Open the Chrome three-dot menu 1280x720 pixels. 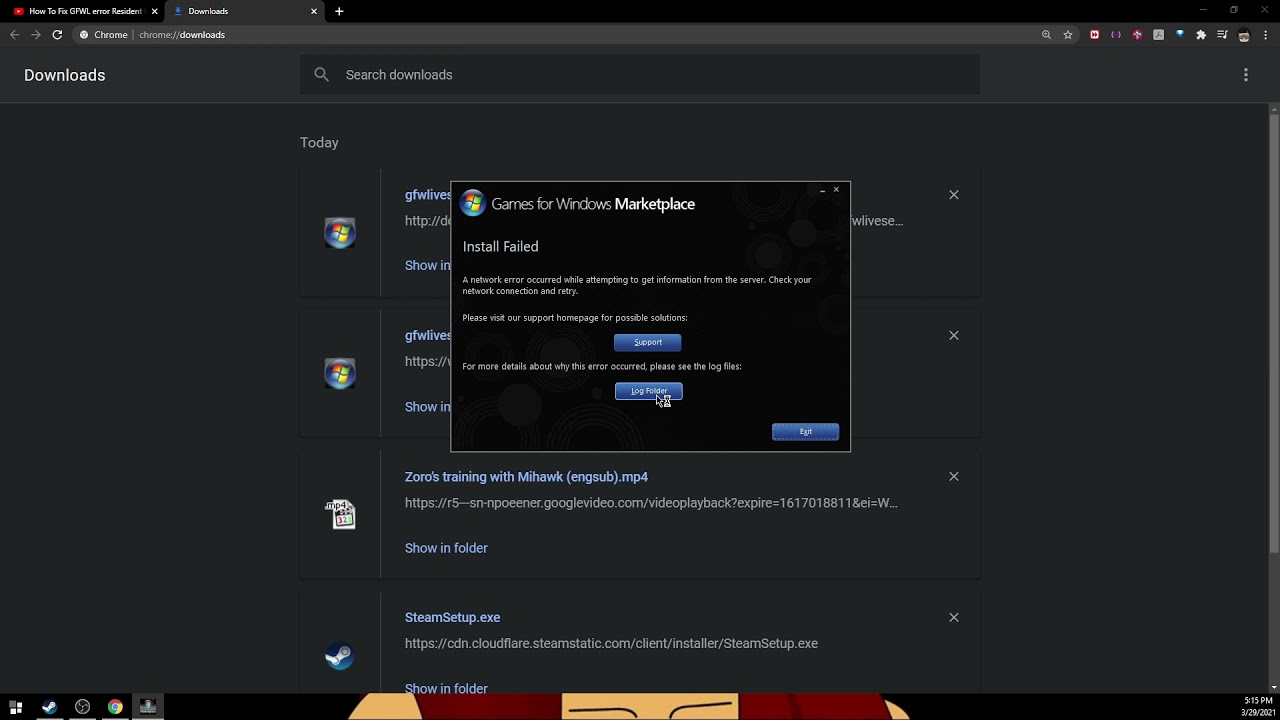coord(1266,35)
